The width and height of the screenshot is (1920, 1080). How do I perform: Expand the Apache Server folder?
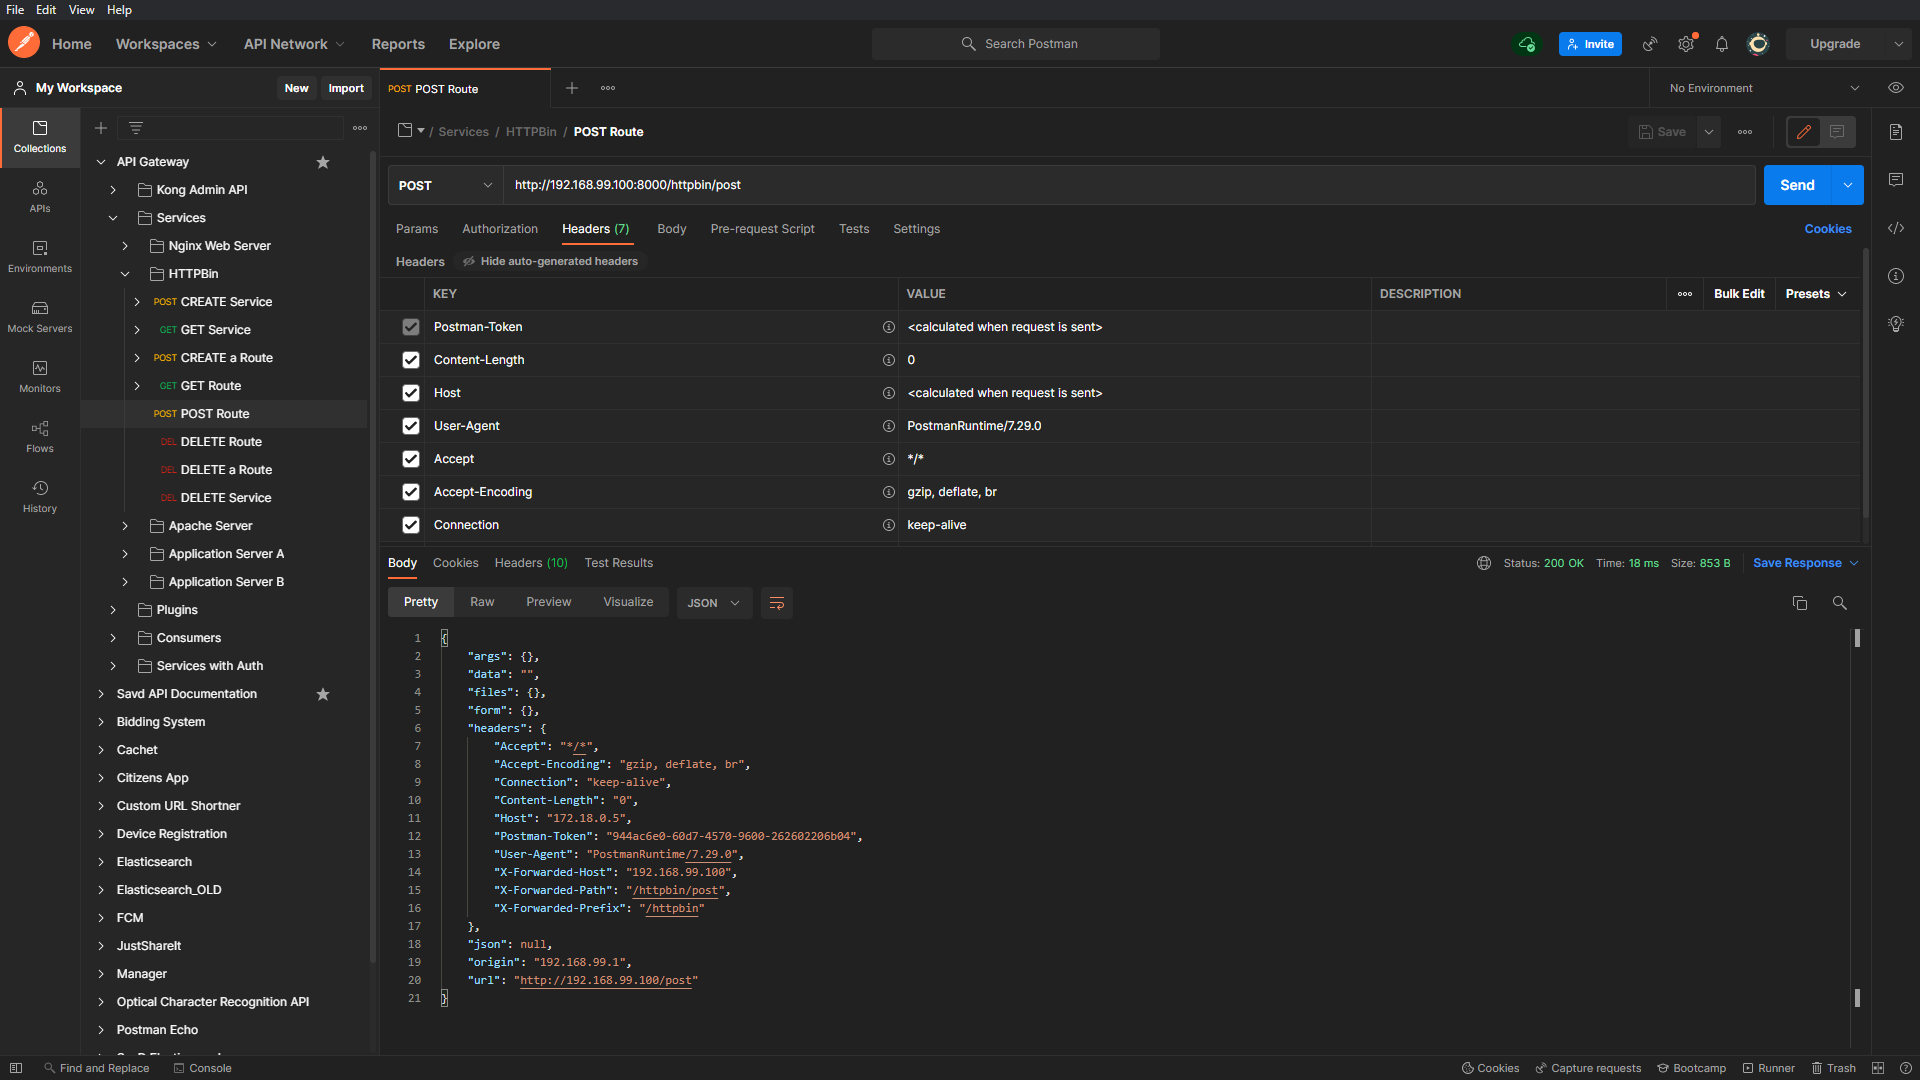click(x=125, y=526)
